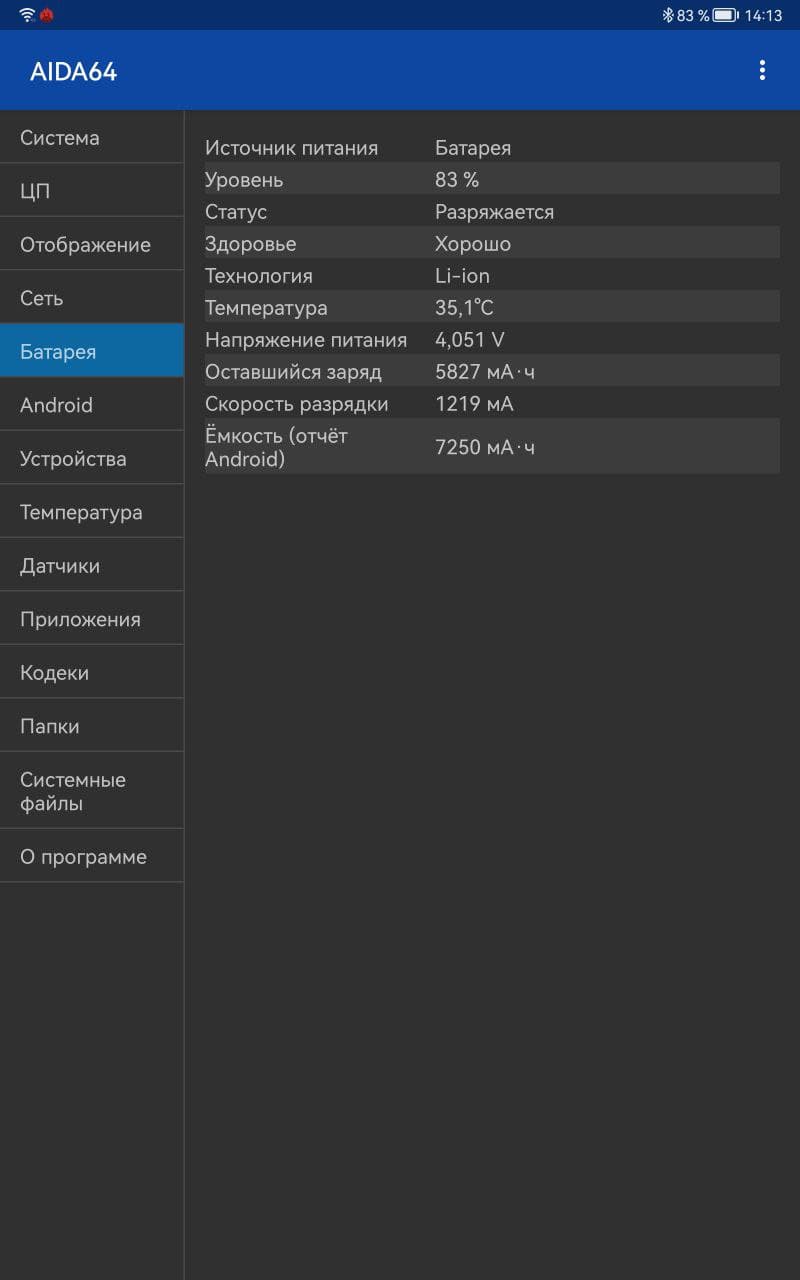Switch to the ЦП section
Screen dimensions: 800x1280
coord(92,191)
